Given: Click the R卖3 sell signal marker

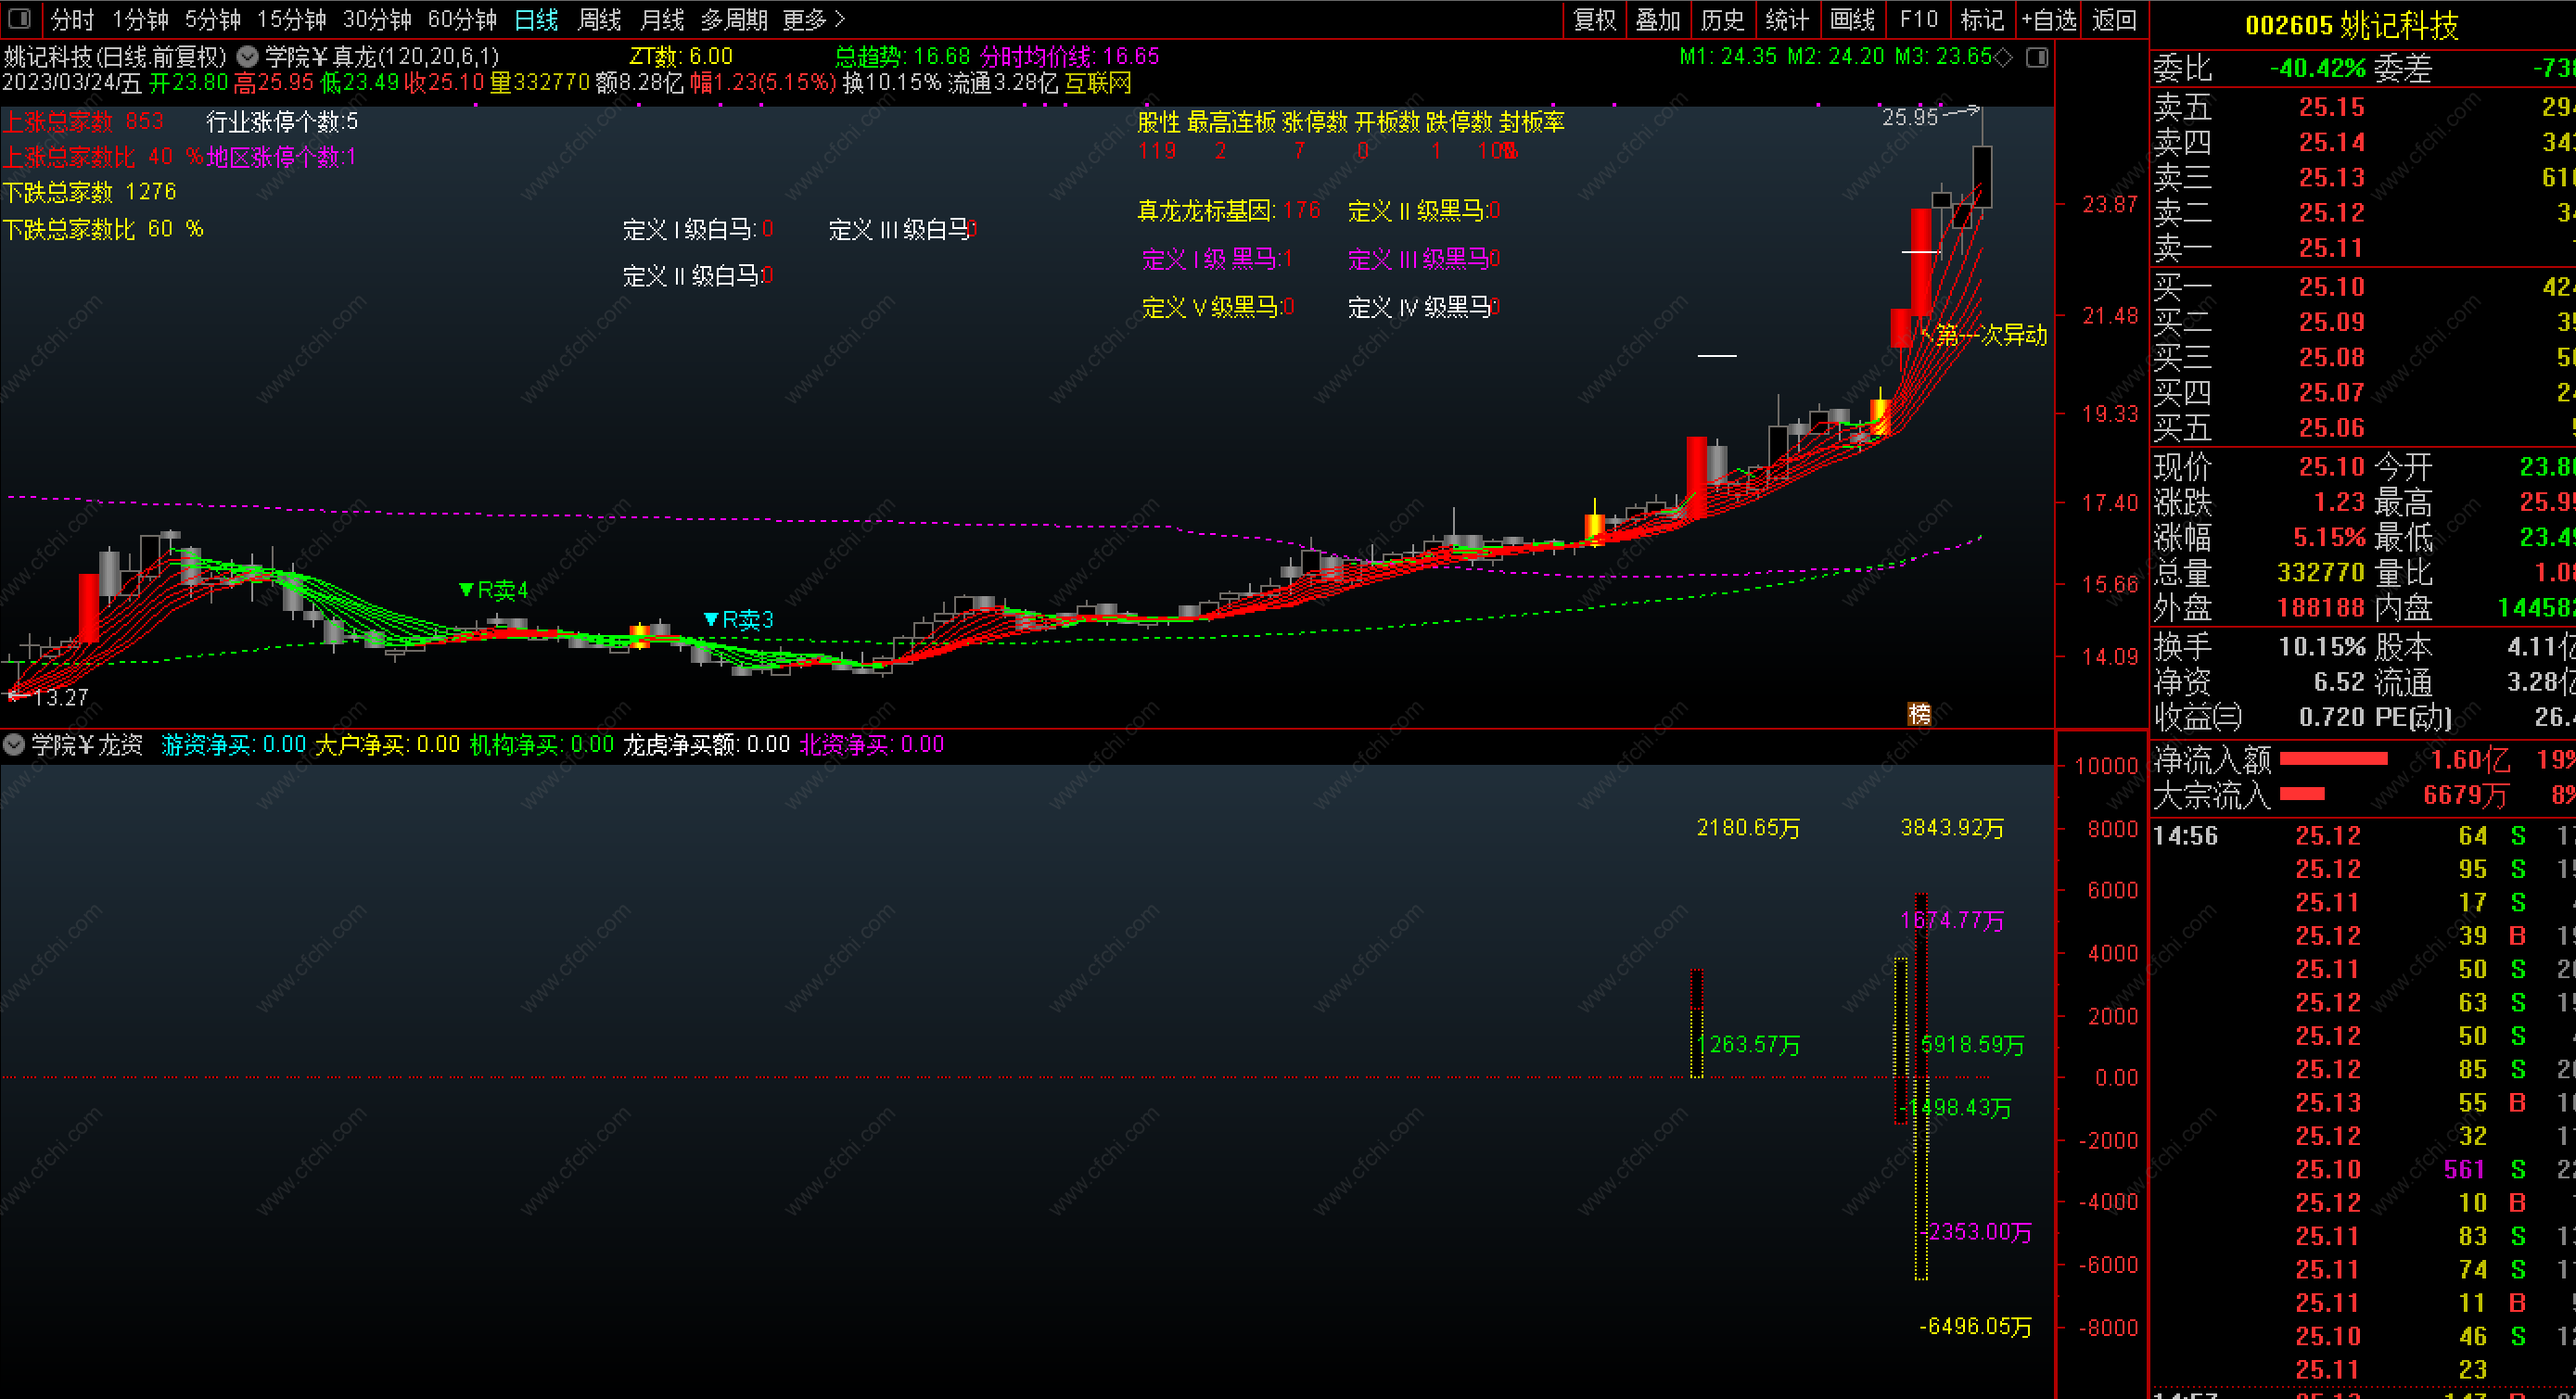Looking at the screenshot, I should pyautogui.click(x=738, y=620).
